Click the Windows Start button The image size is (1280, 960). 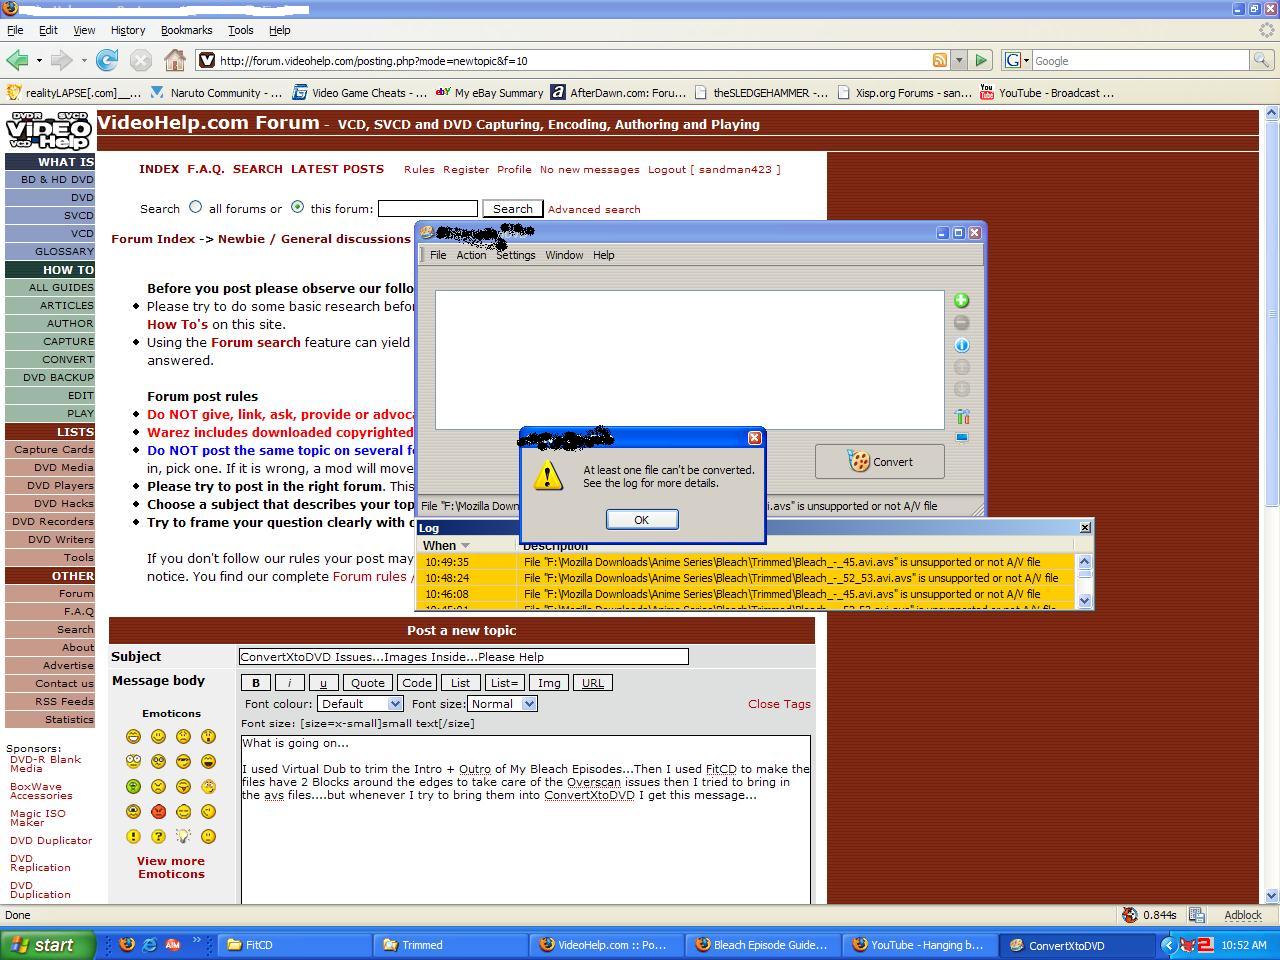pos(48,944)
